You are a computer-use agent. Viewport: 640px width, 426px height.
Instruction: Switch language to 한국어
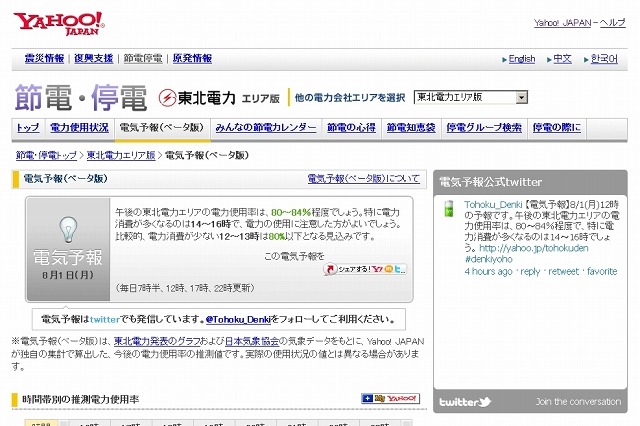[604, 59]
